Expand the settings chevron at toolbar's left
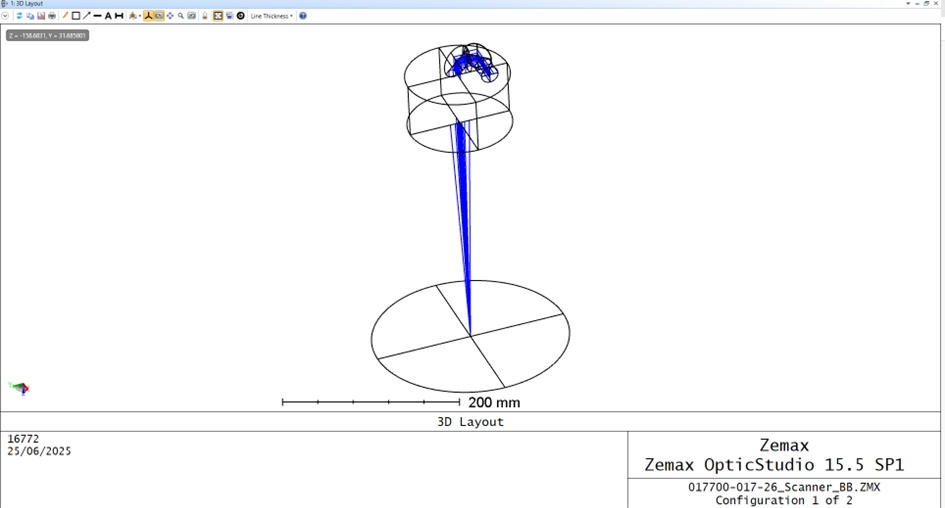This screenshot has width=945, height=508. (x=6, y=16)
